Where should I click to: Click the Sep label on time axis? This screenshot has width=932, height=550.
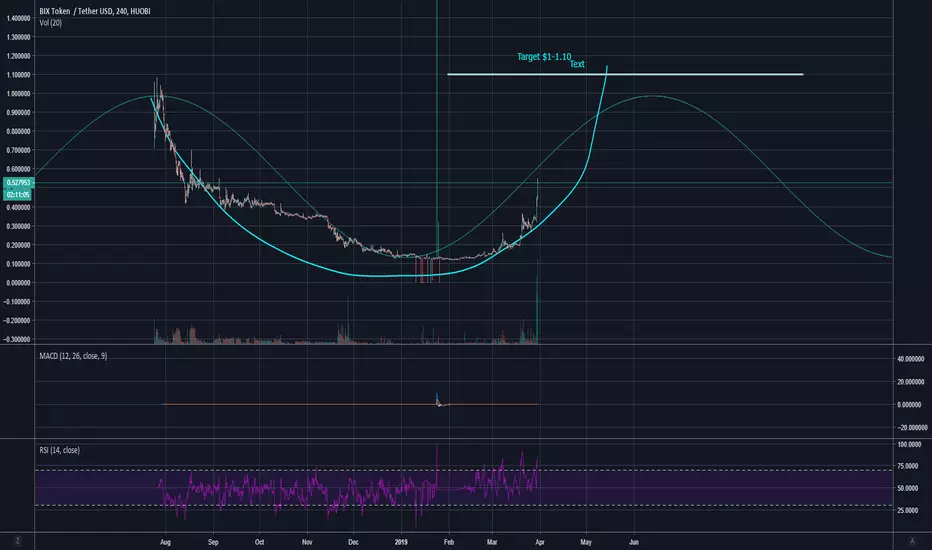pos(213,542)
